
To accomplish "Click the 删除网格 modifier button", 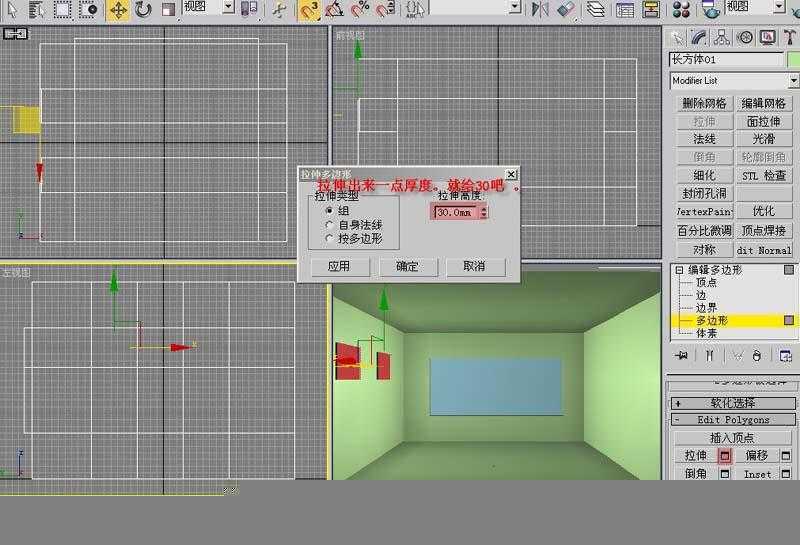I will pyautogui.click(x=705, y=104).
